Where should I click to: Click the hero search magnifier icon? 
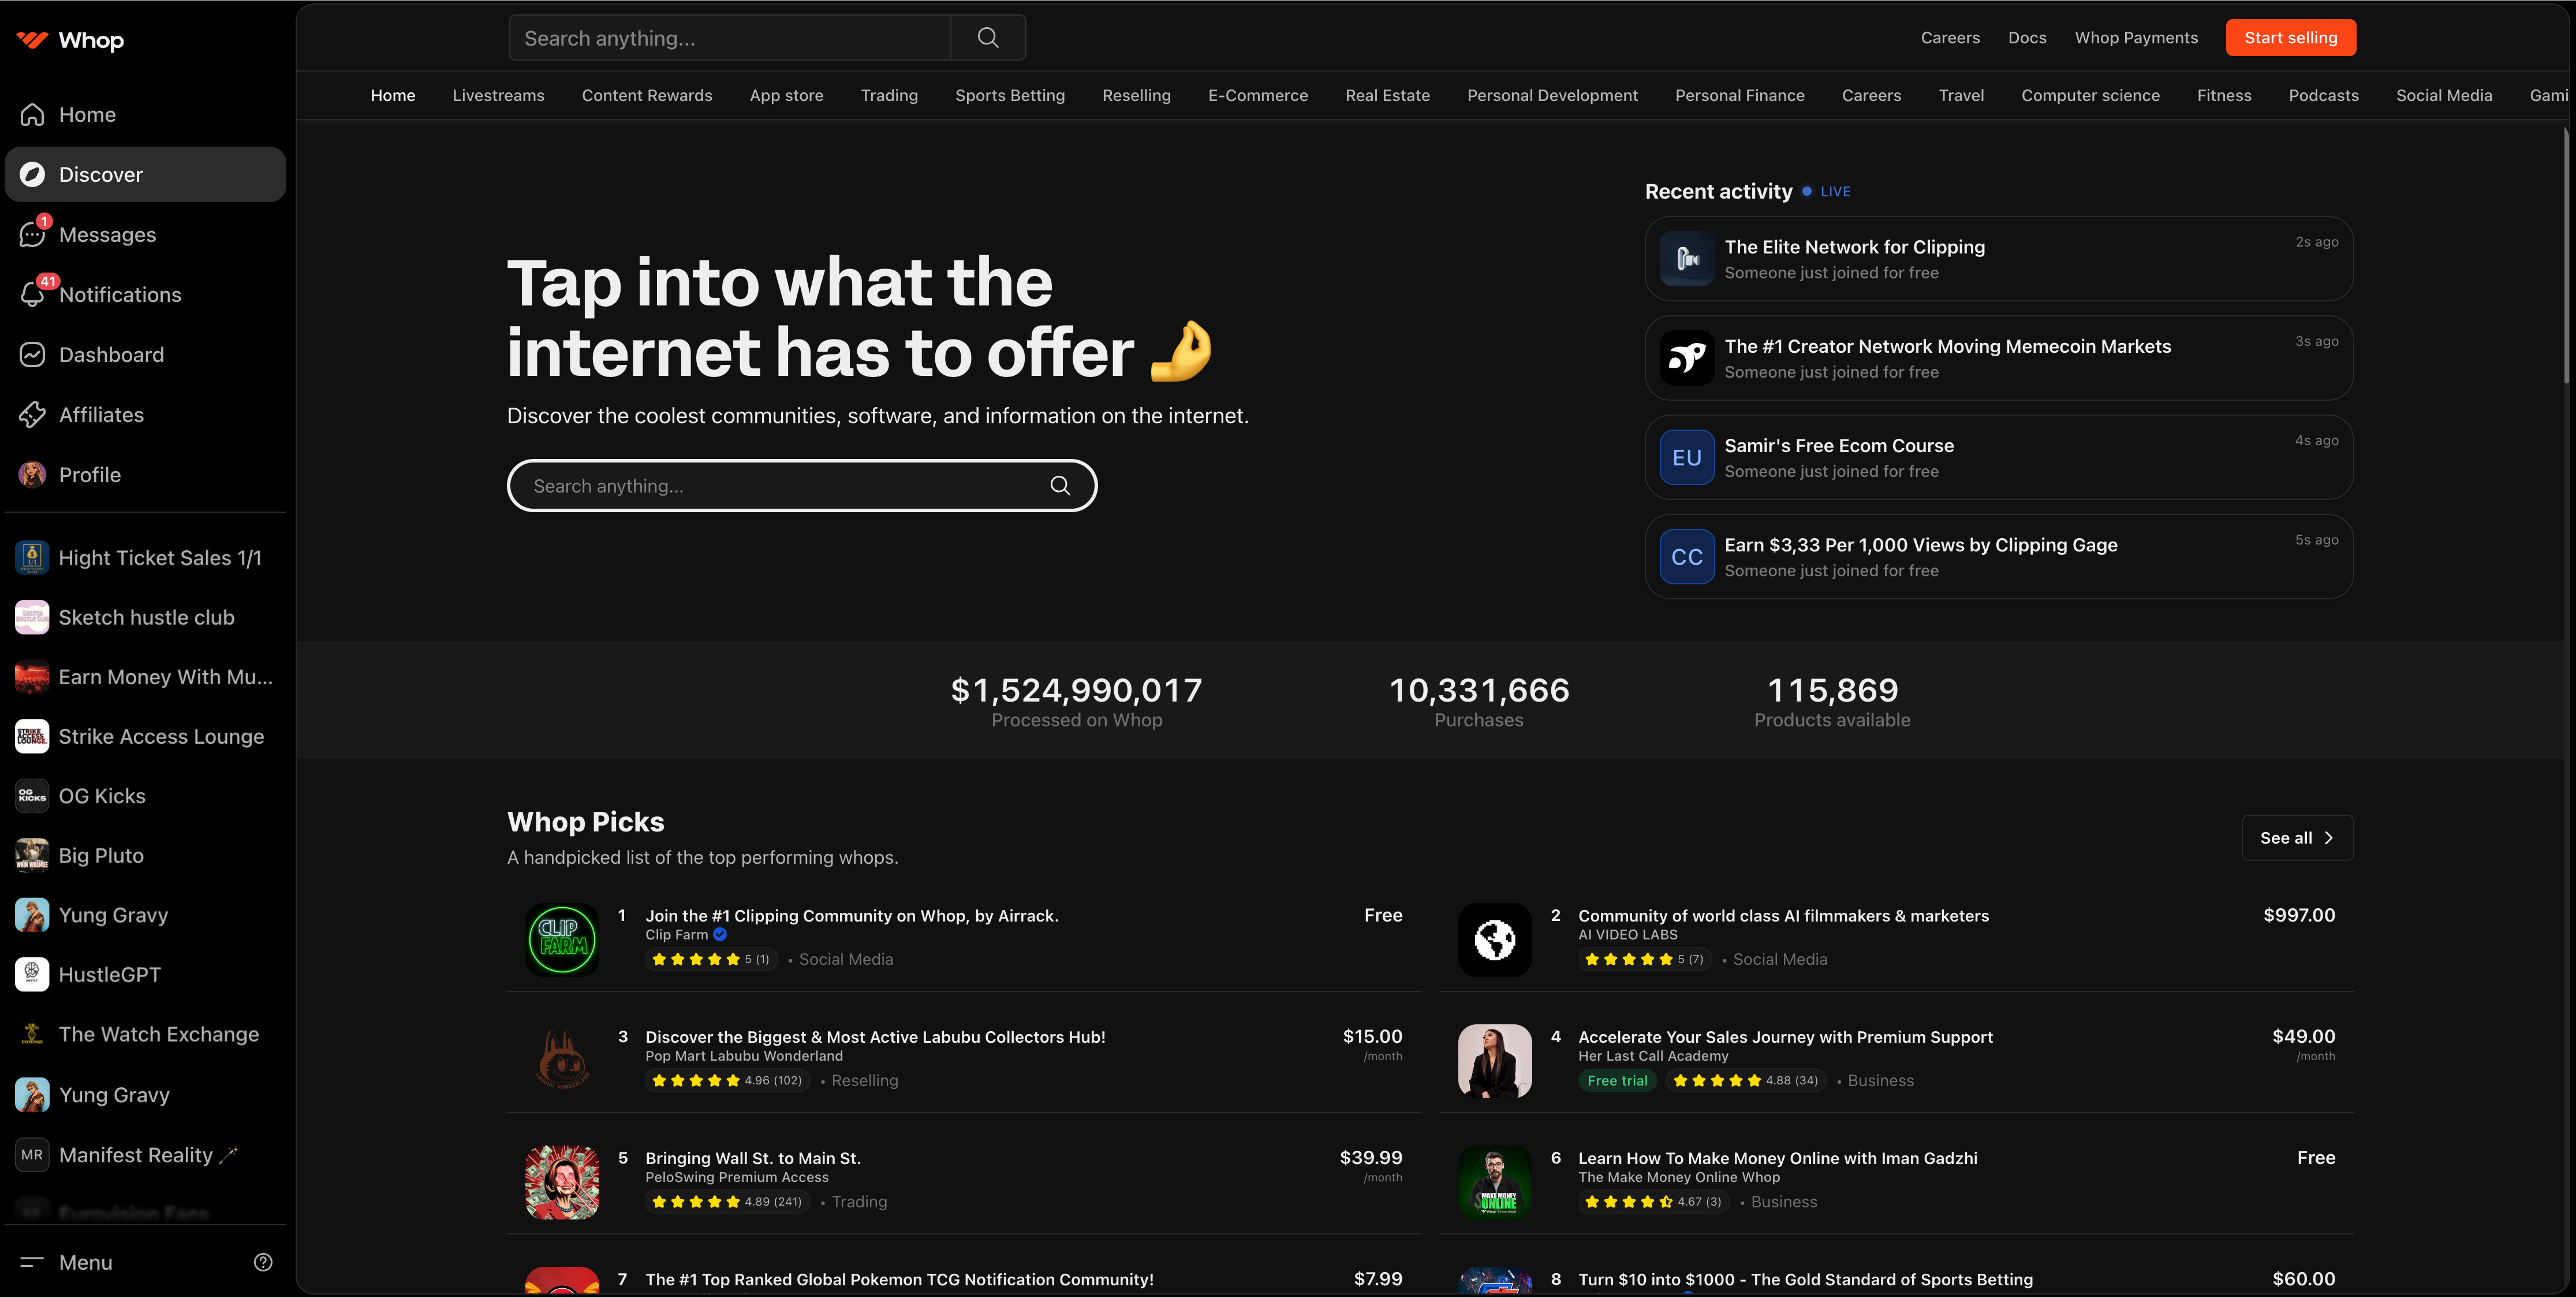1060,486
